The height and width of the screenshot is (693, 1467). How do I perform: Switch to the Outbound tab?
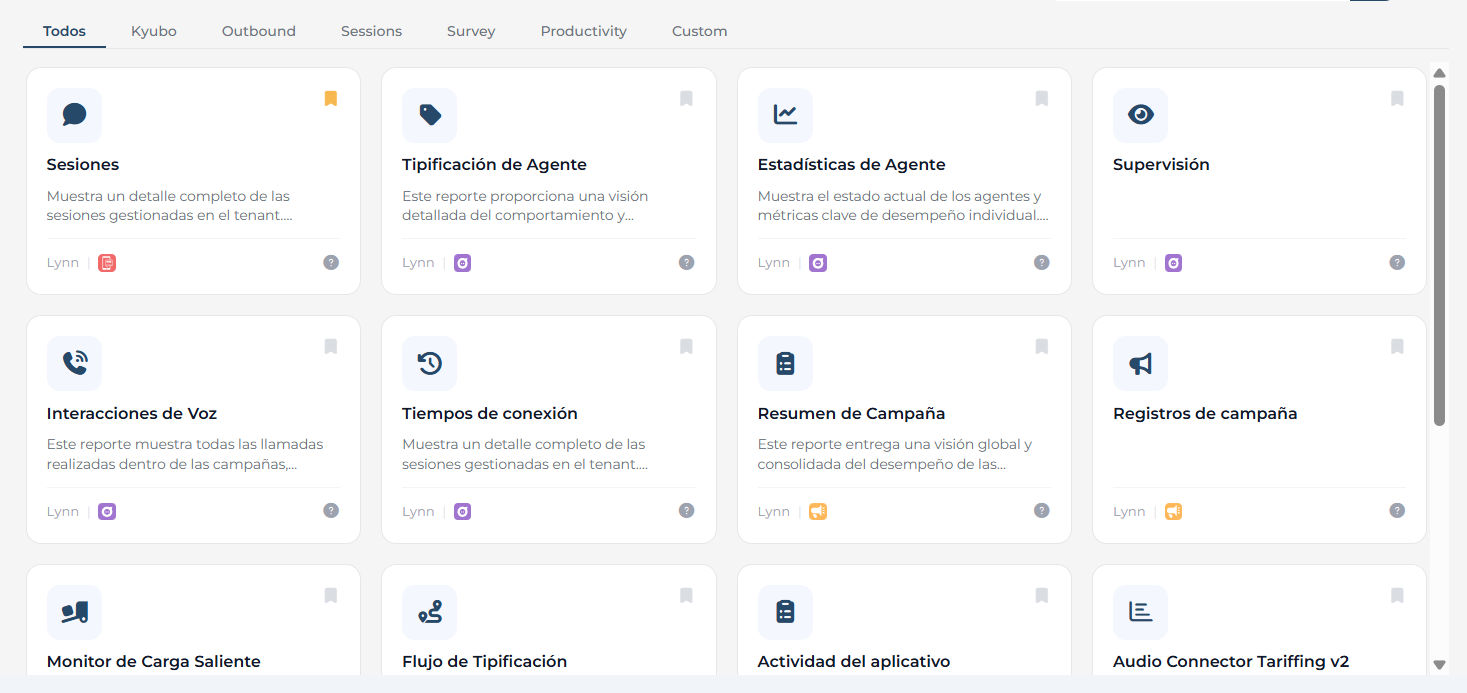click(x=259, y=31)
